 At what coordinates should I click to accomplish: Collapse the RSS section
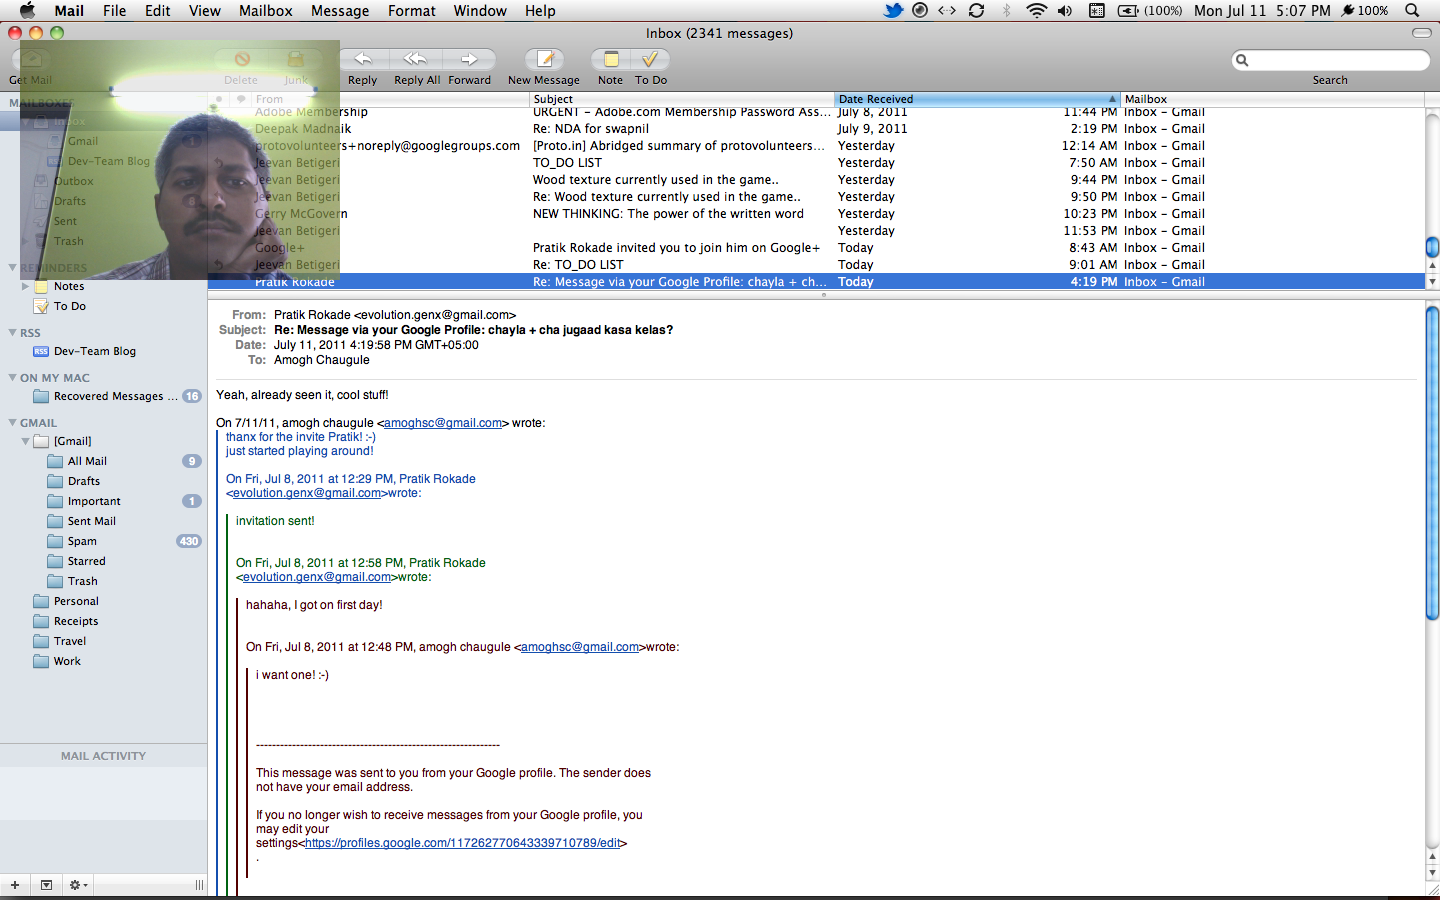[x=12, y=333]
